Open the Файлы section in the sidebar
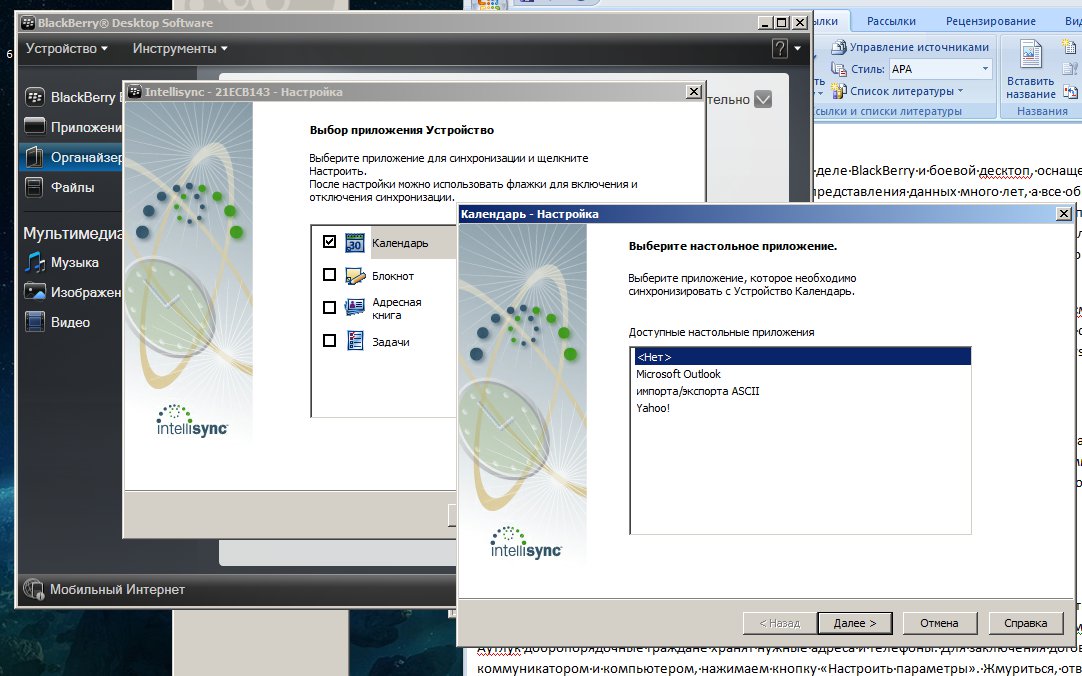 click(61, 187)
